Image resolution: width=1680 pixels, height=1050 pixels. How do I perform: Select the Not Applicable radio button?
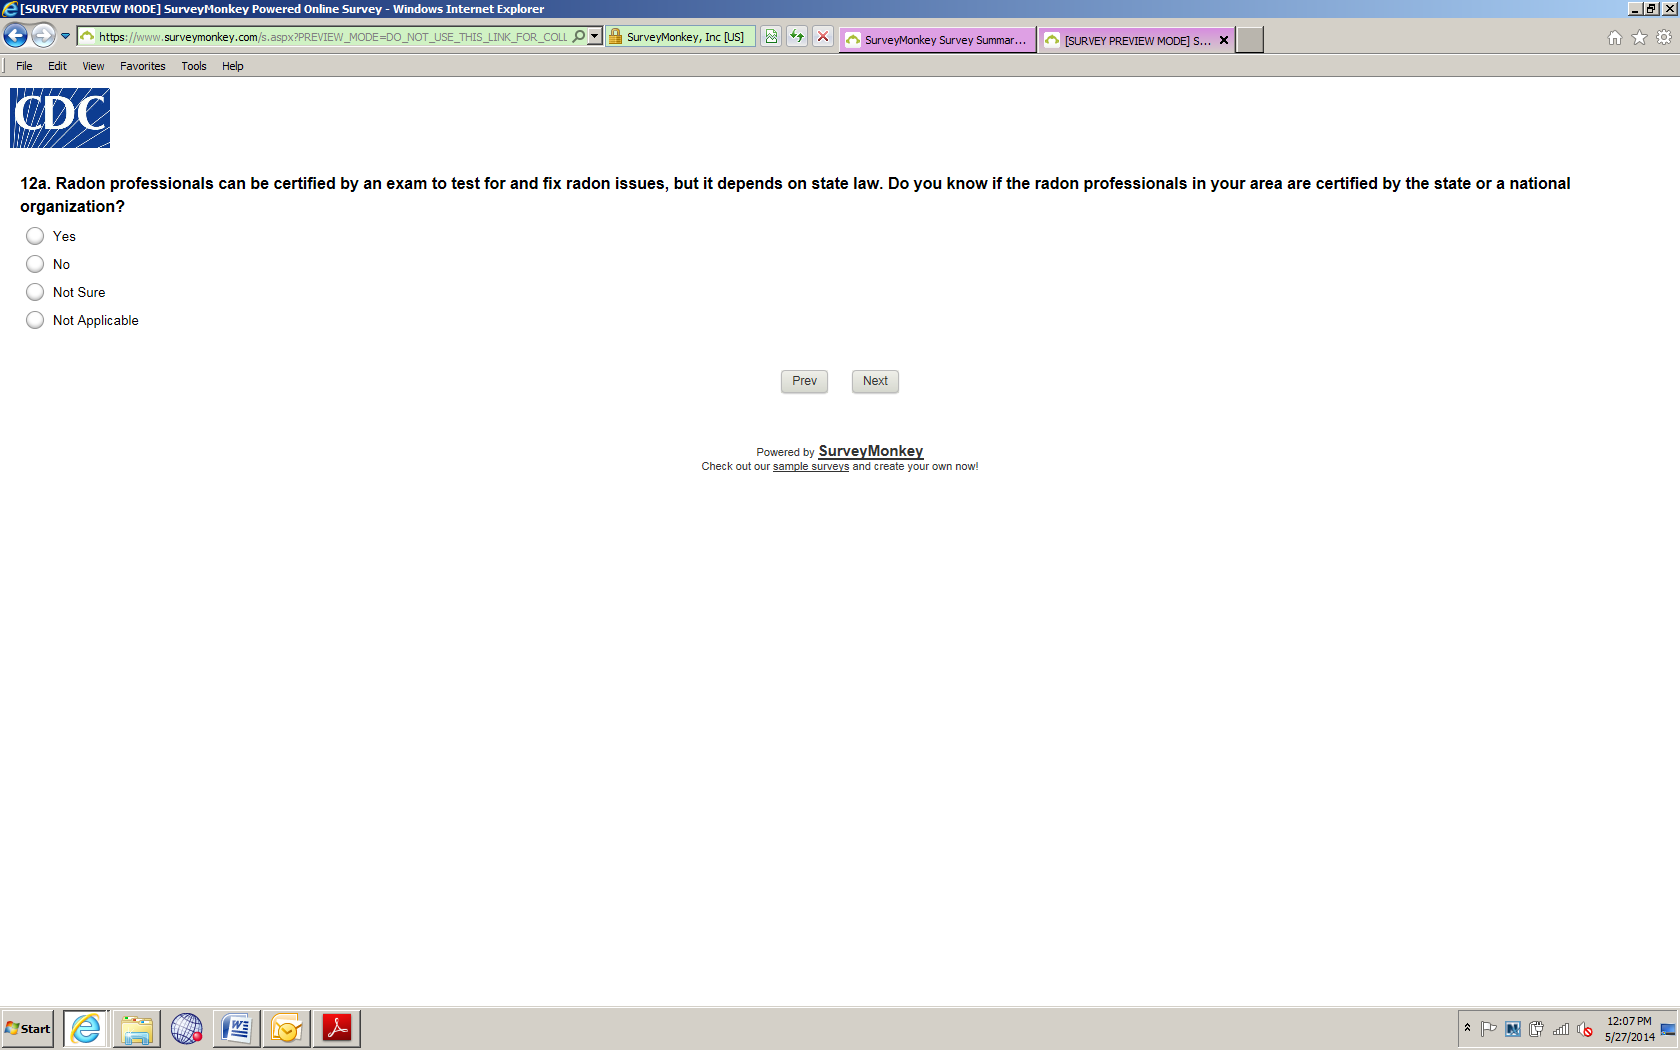(35, 320)
